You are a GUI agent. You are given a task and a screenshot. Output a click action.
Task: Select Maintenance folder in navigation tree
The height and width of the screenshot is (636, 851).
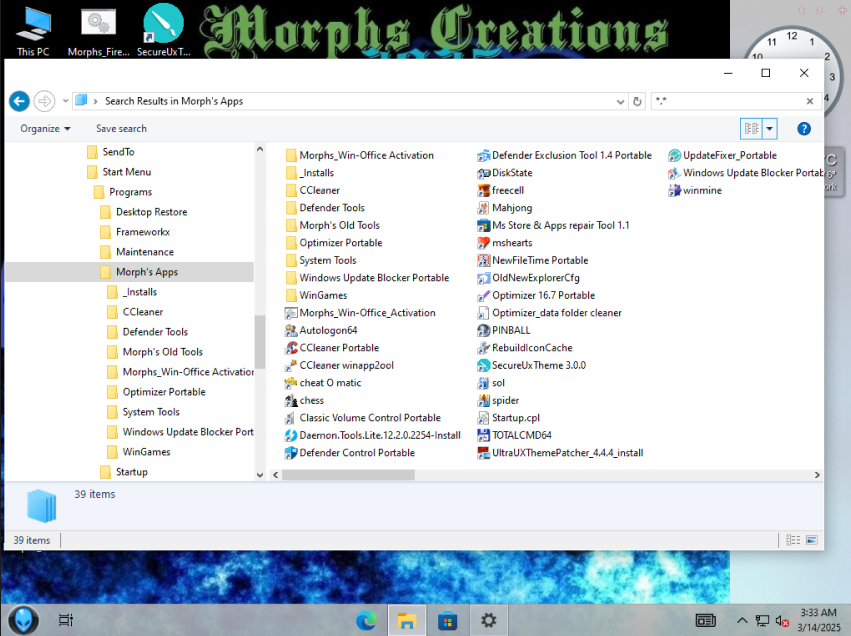point(145,252)
